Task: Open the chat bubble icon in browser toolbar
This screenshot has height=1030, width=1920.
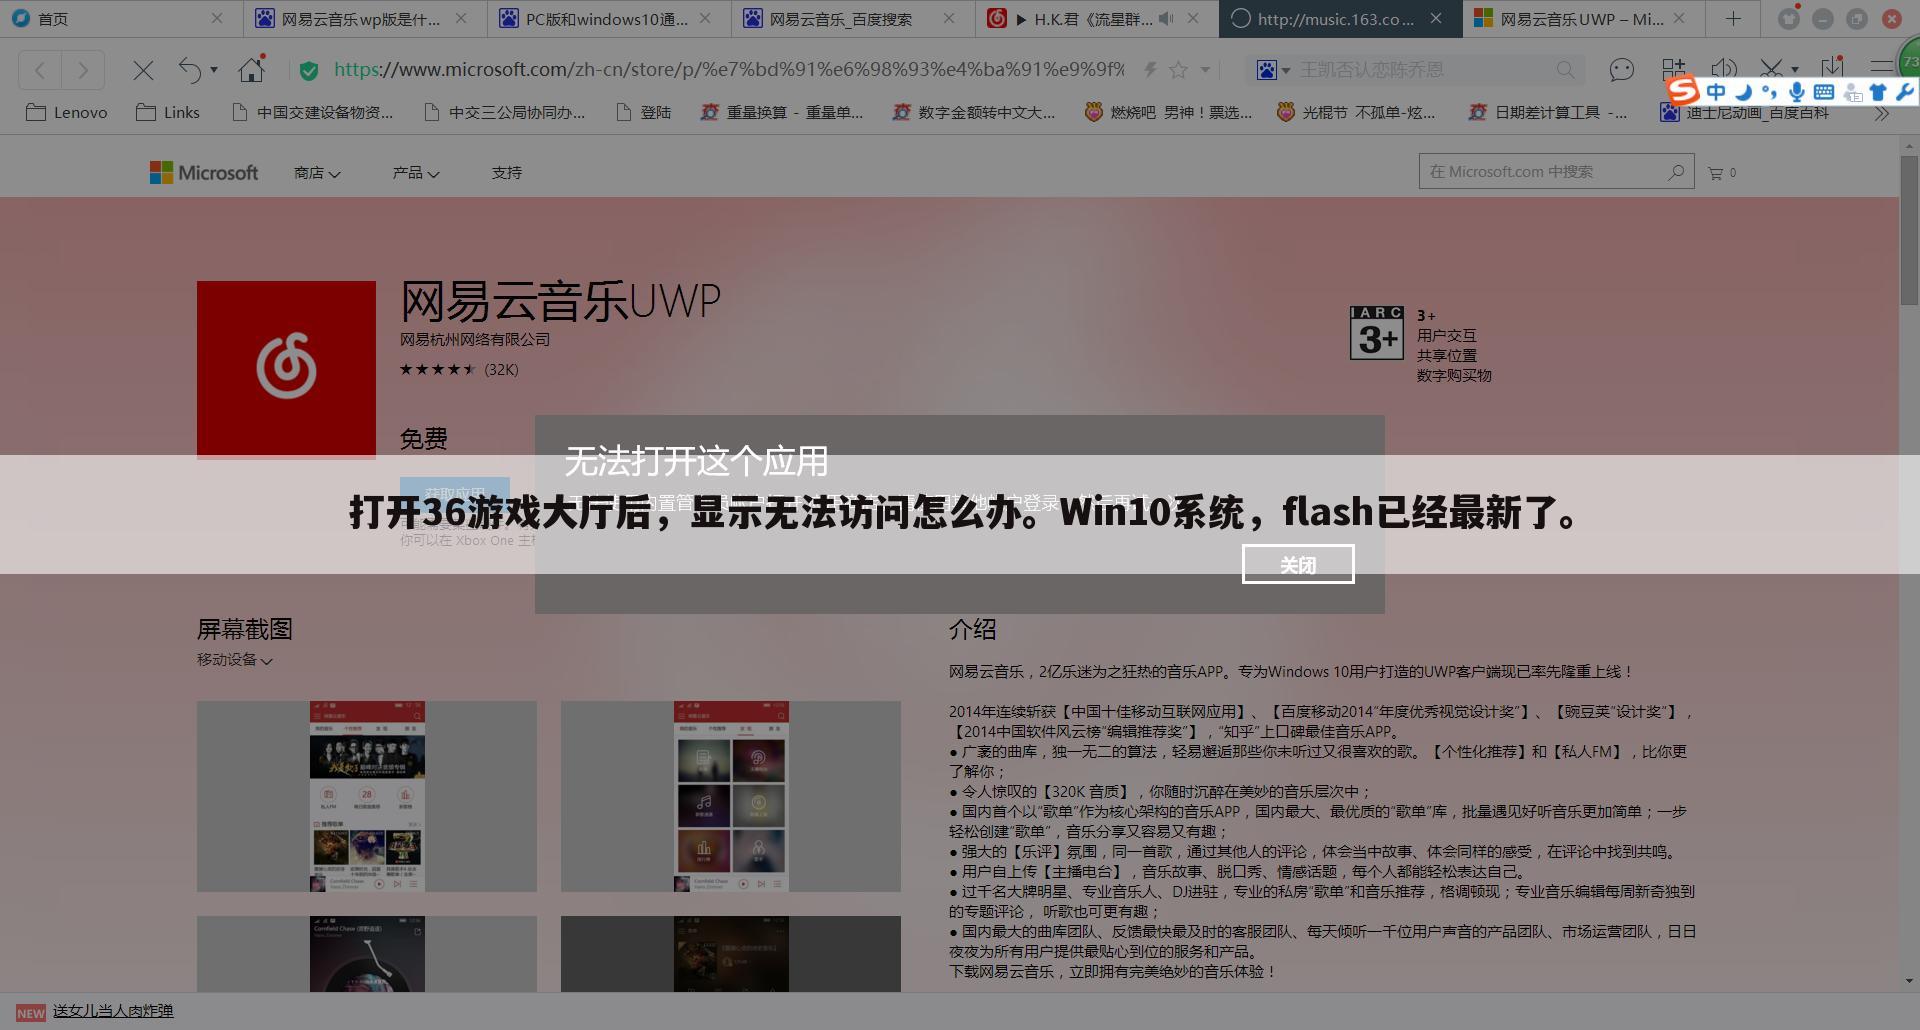Action: click(x=1621, y=70)
